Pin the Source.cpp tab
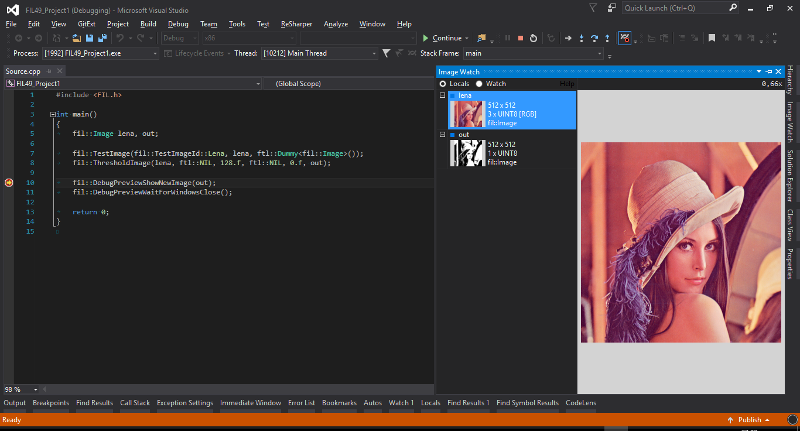This screenshot has height=431, width=800. (49, 71)
